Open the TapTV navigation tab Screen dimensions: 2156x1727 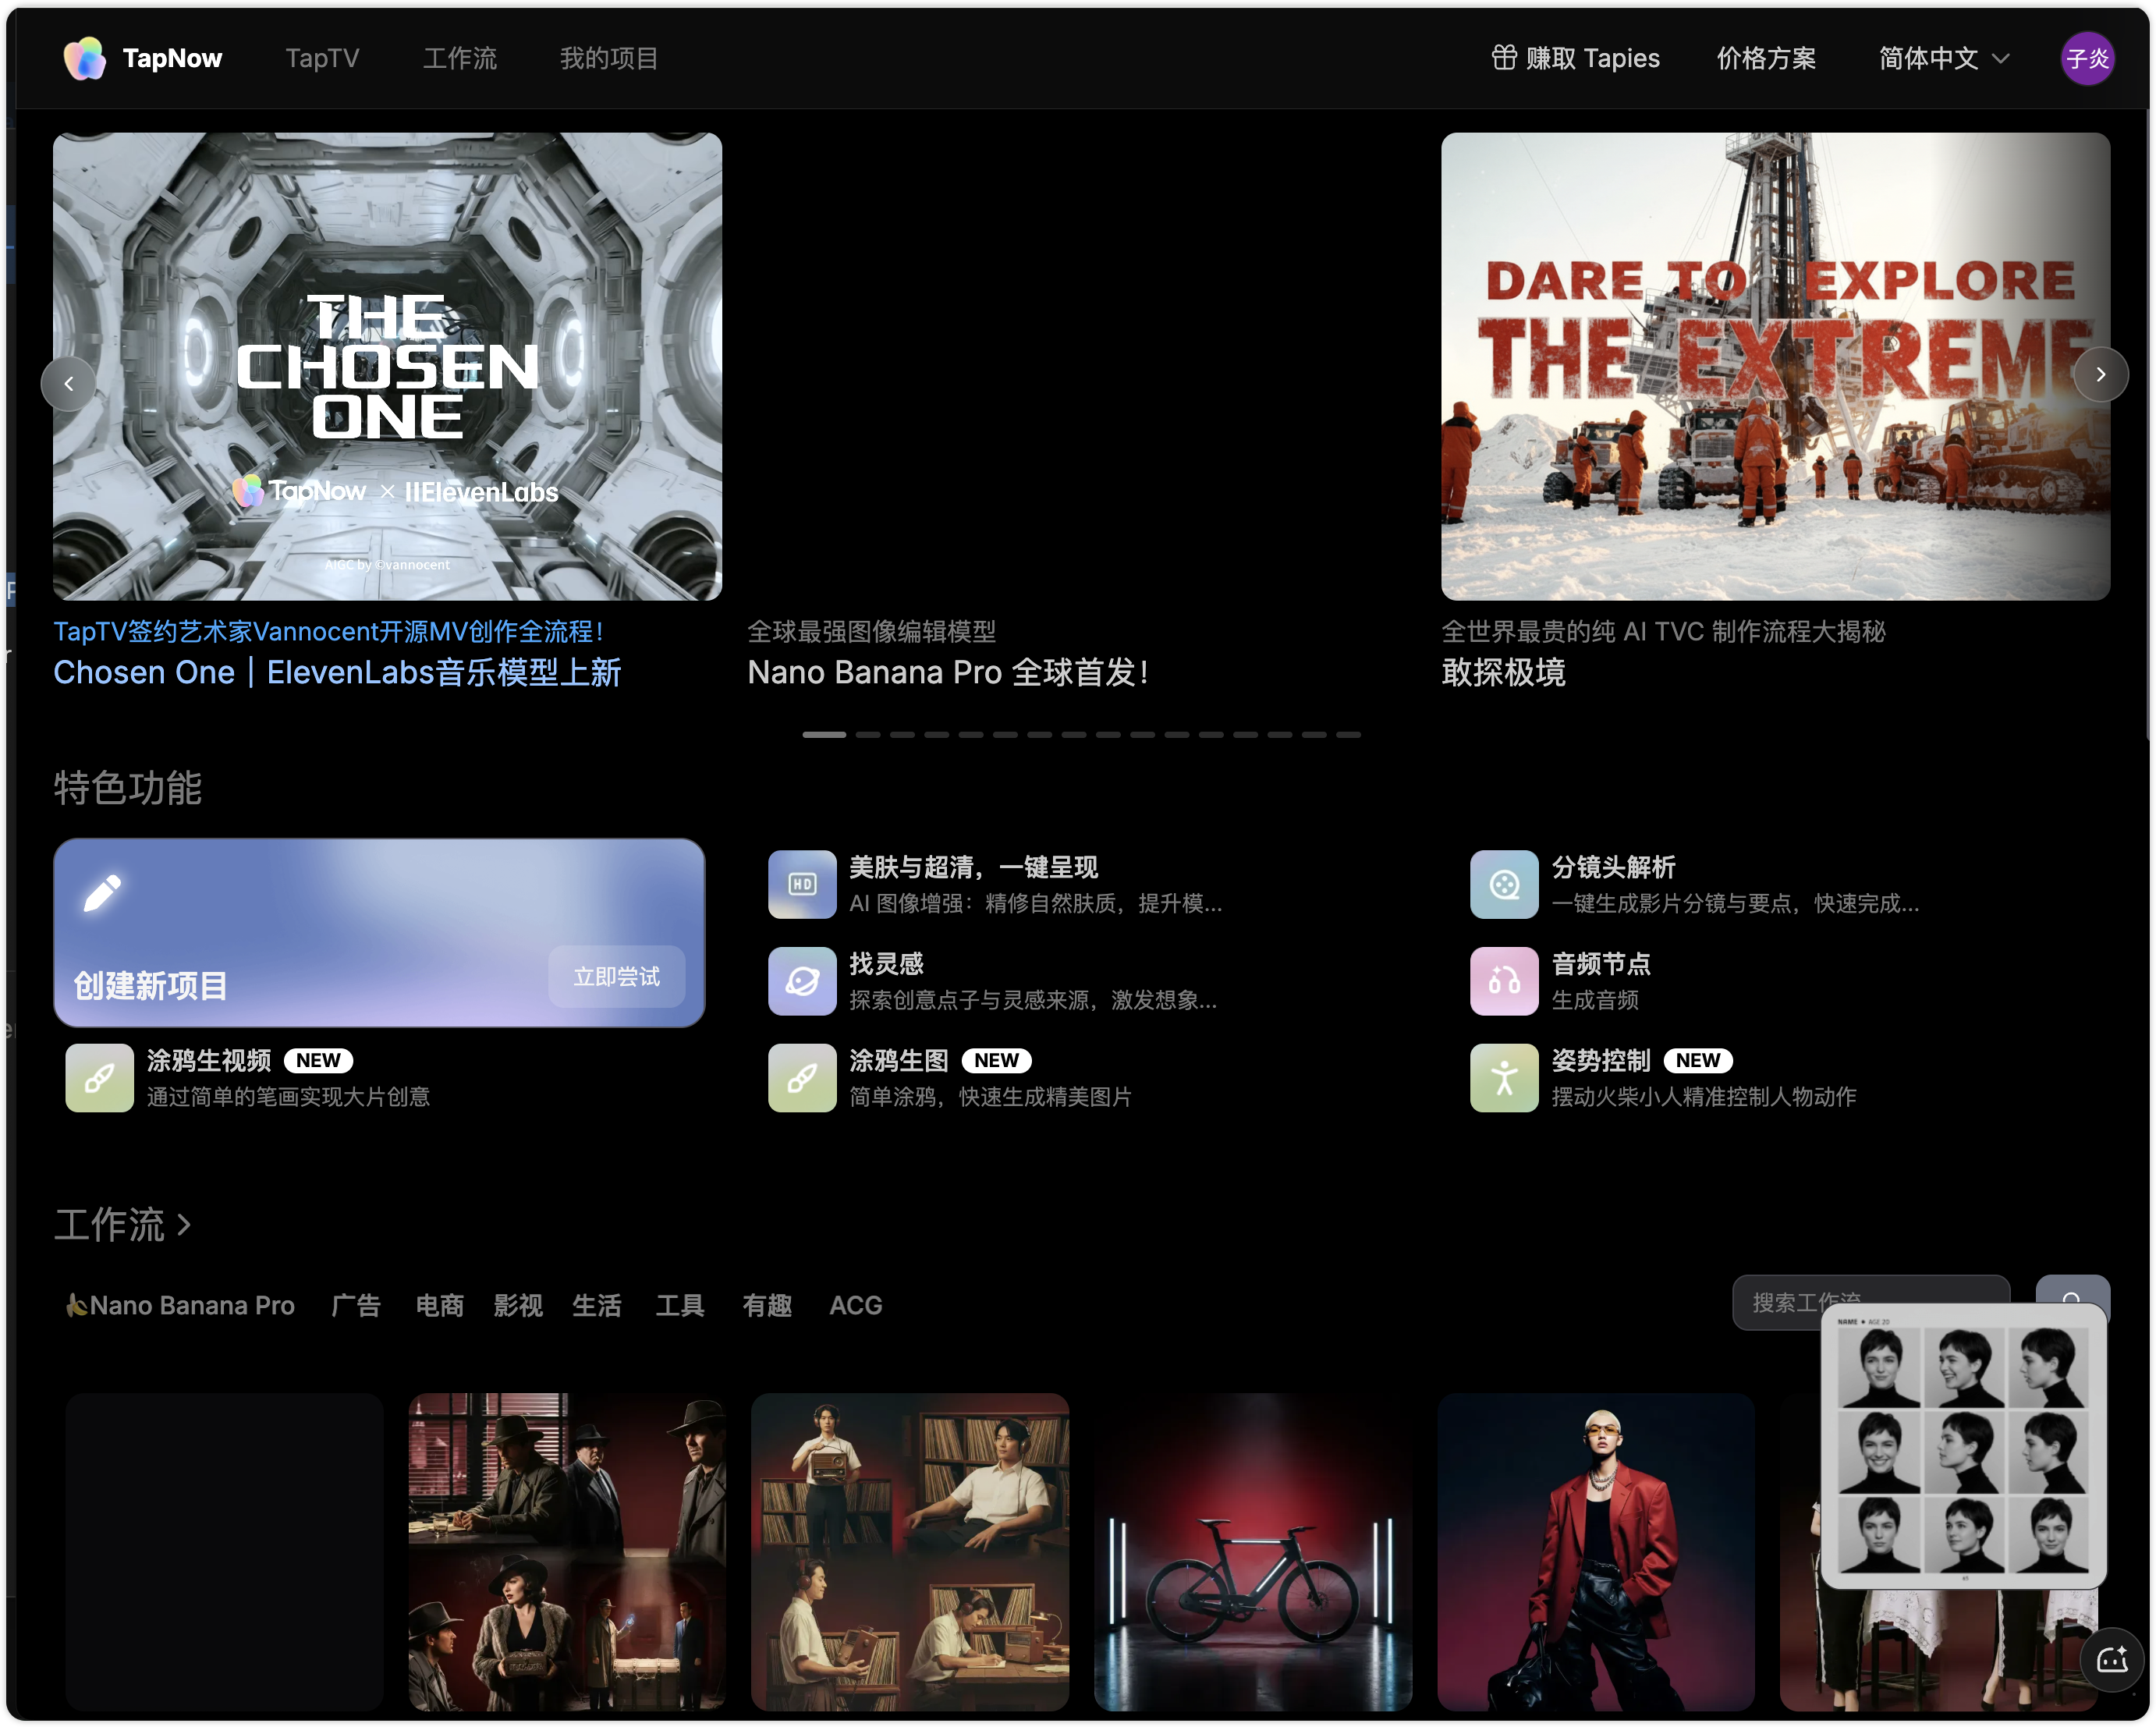(x=322, y=58)
